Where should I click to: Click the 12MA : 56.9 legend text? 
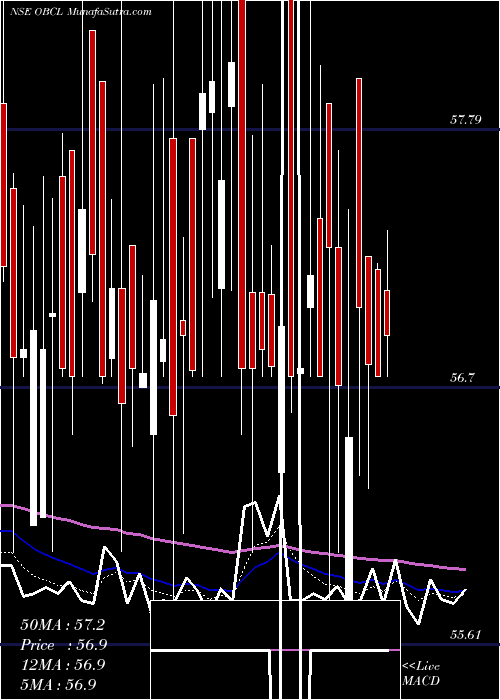click(62, 664)
